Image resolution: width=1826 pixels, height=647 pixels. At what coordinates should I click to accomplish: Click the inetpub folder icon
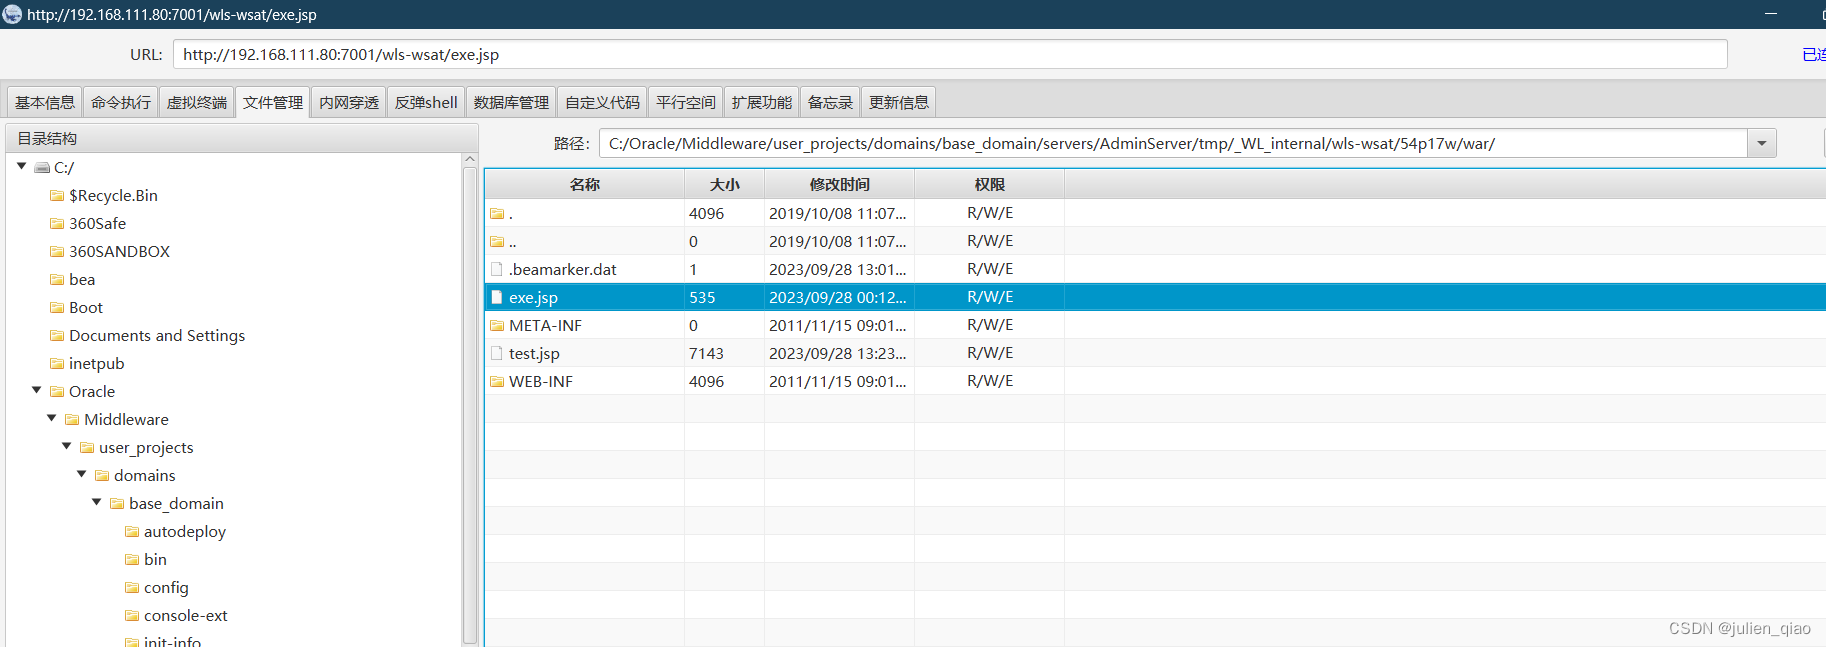(57, 364)
